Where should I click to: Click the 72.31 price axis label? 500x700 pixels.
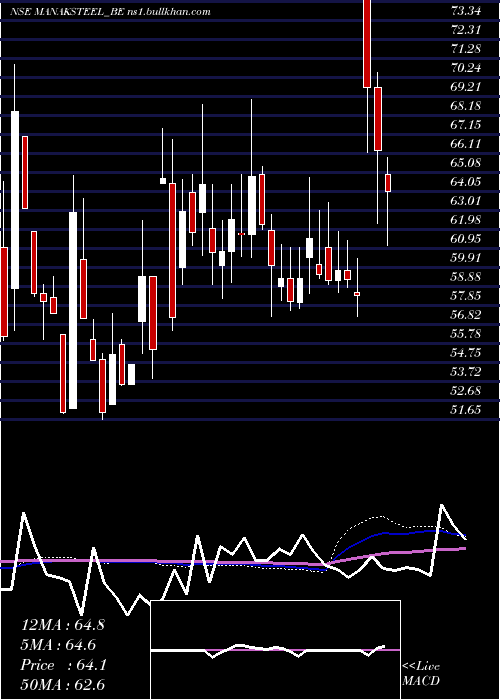tap(466, 29)
